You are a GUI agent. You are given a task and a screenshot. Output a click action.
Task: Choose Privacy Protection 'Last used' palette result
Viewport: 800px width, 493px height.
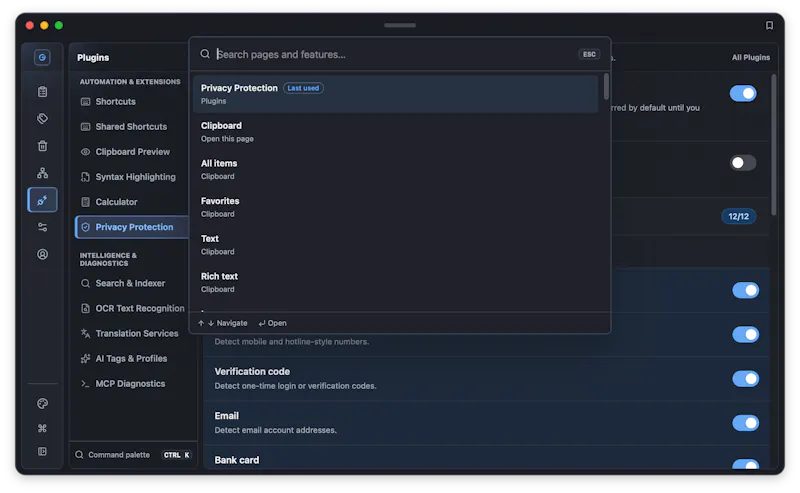point(395,94)
